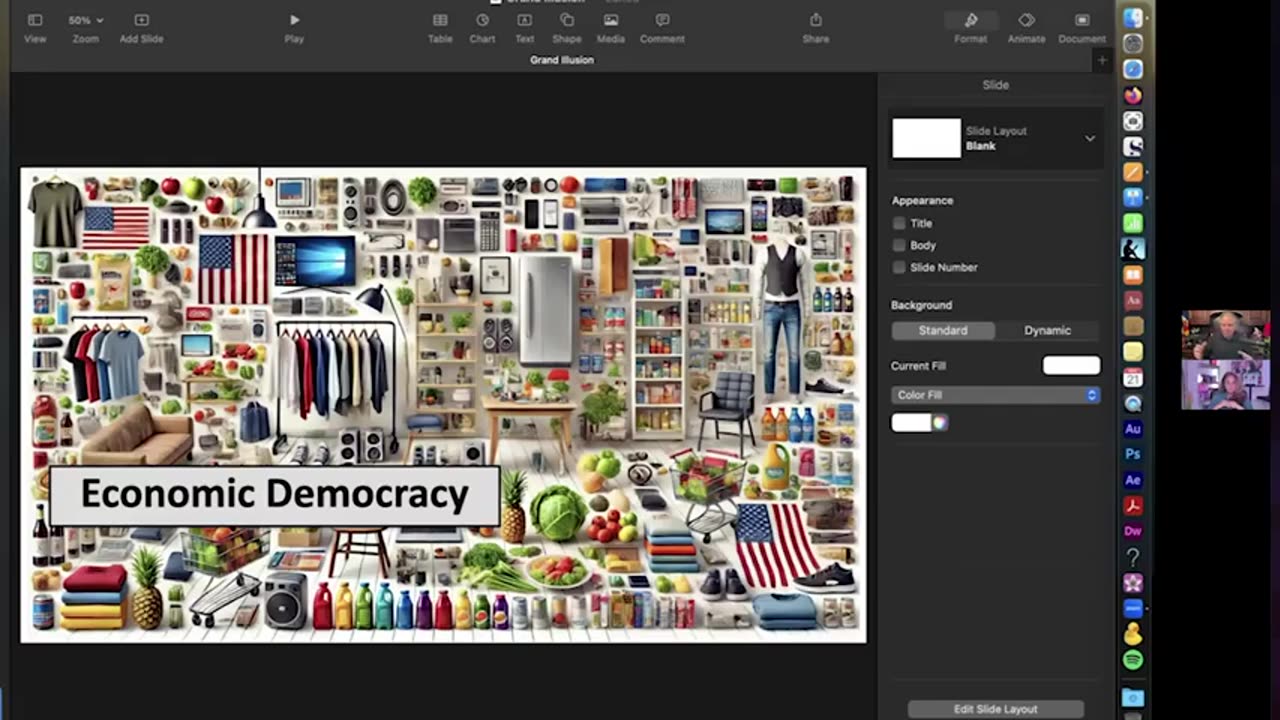This screenshot has height=720, width=1280.
Task: Open the Document inspector
Action: tap(1082, 27)
